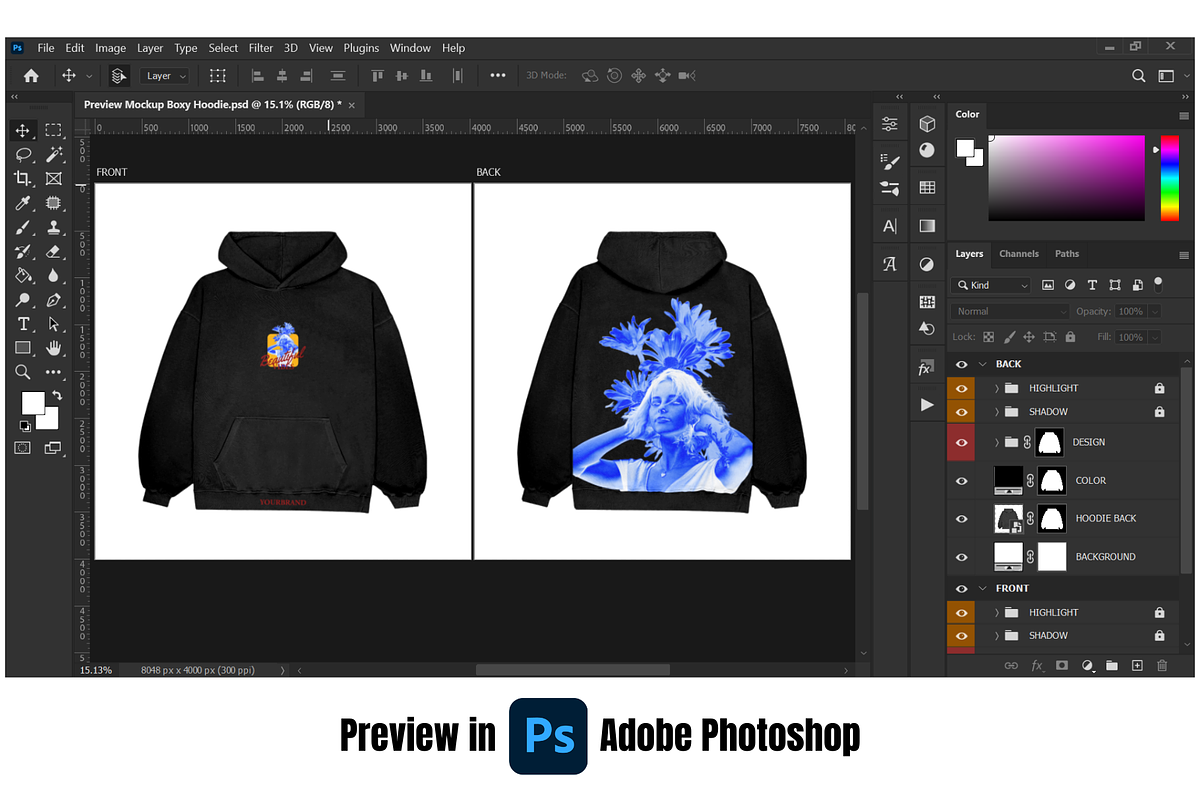Screen dimensions: 1200x800
Task: Hide the HOODIE BACK layer
Action: (x=961, y=519)
